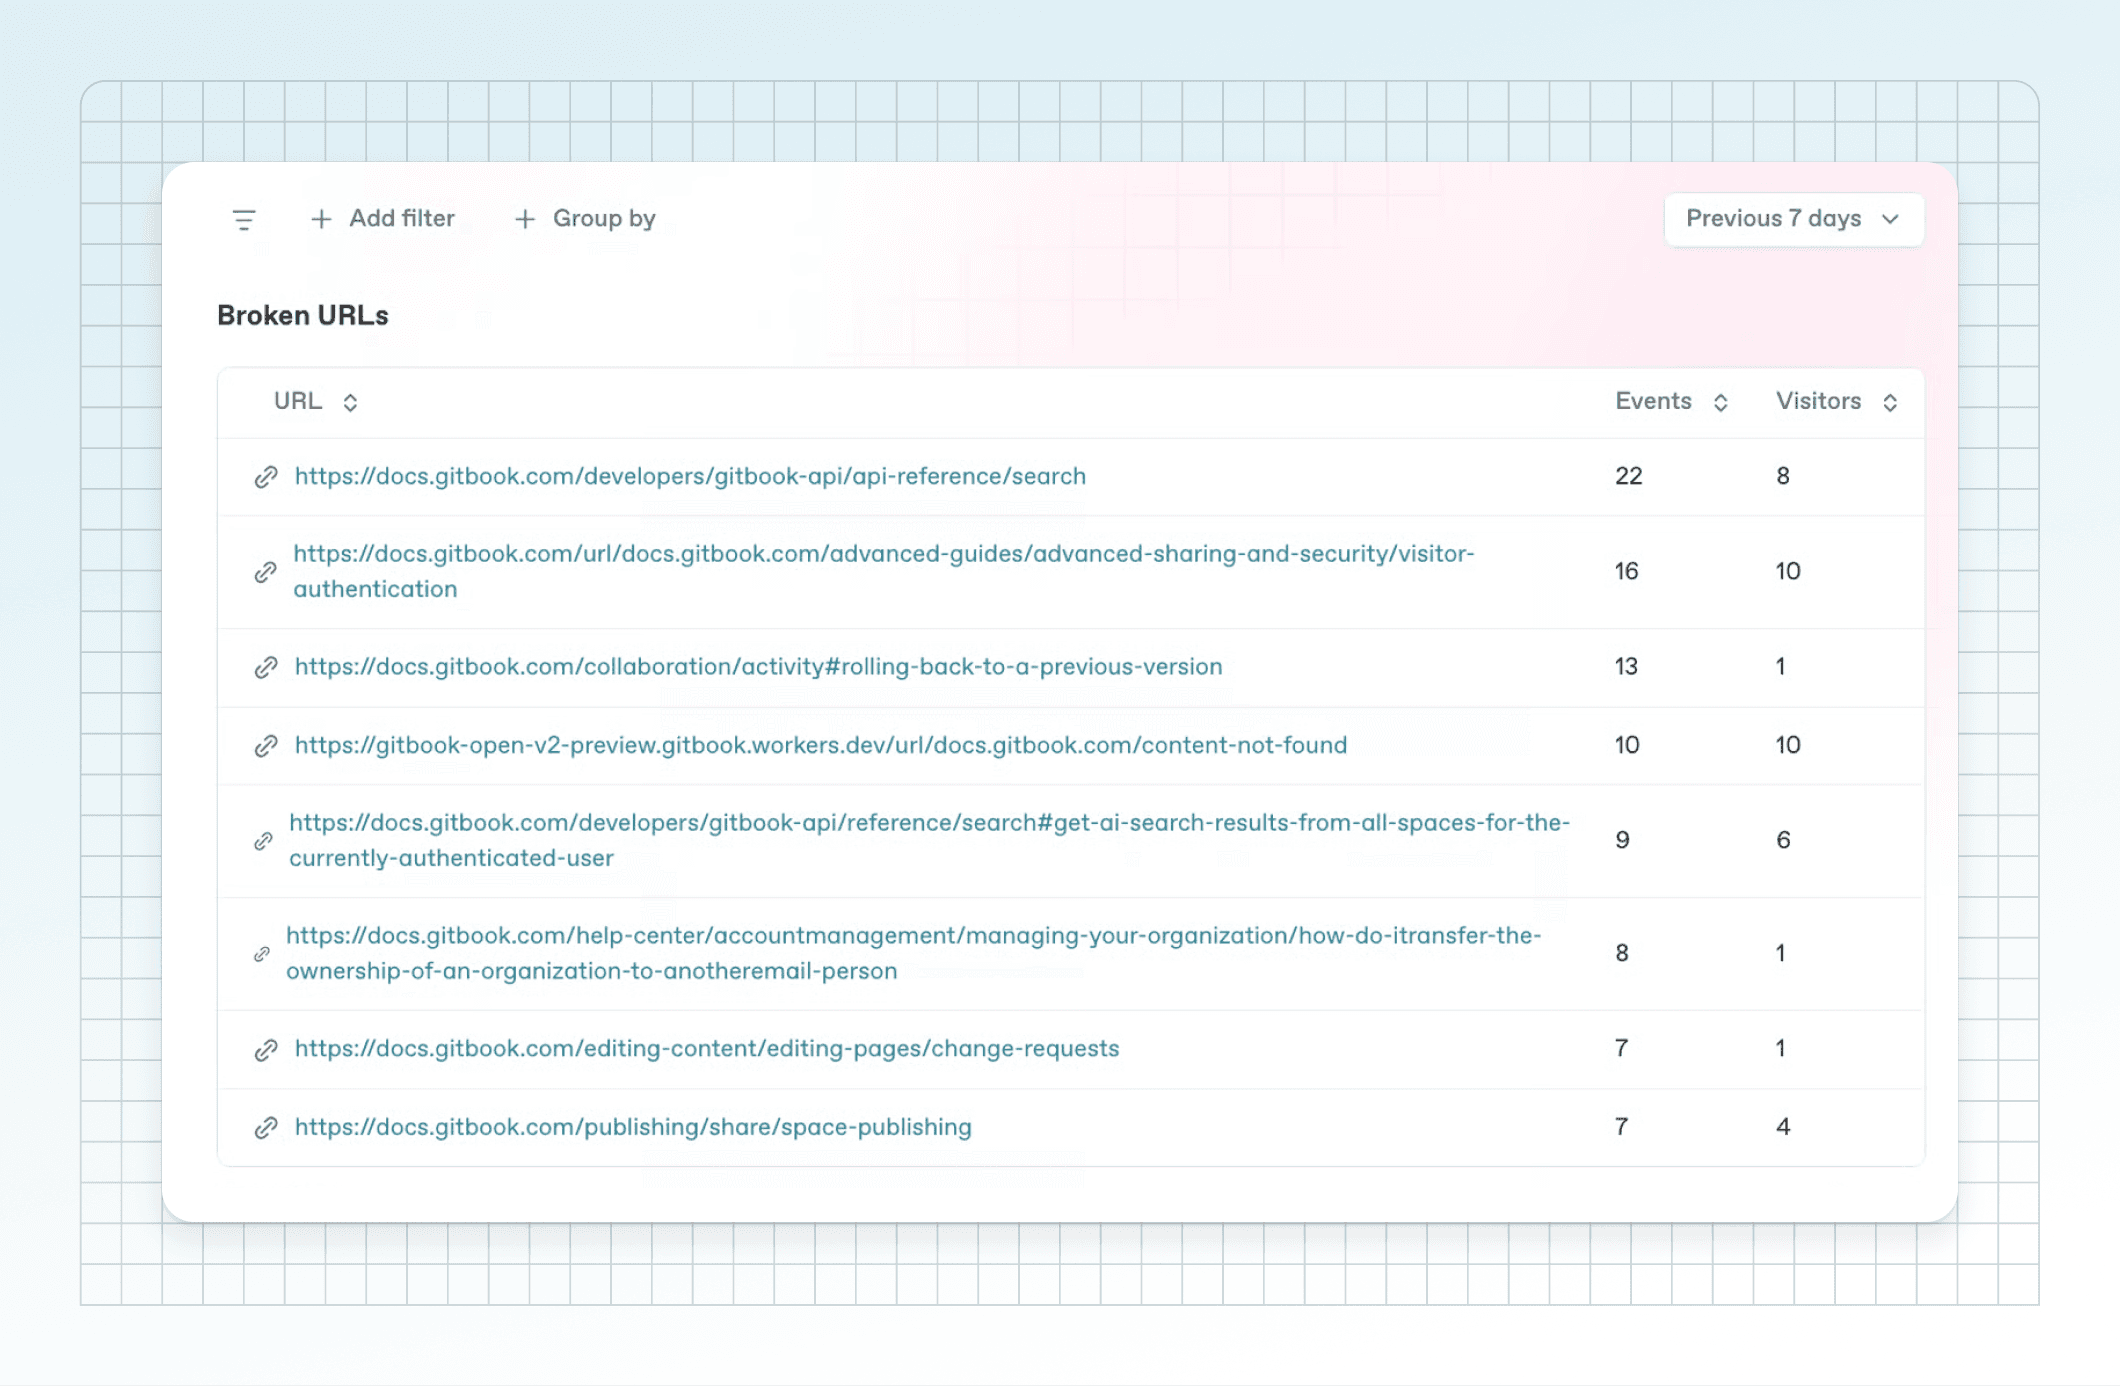Click link icon beside get-ai-search-results URL

click(x=263, y=841)
